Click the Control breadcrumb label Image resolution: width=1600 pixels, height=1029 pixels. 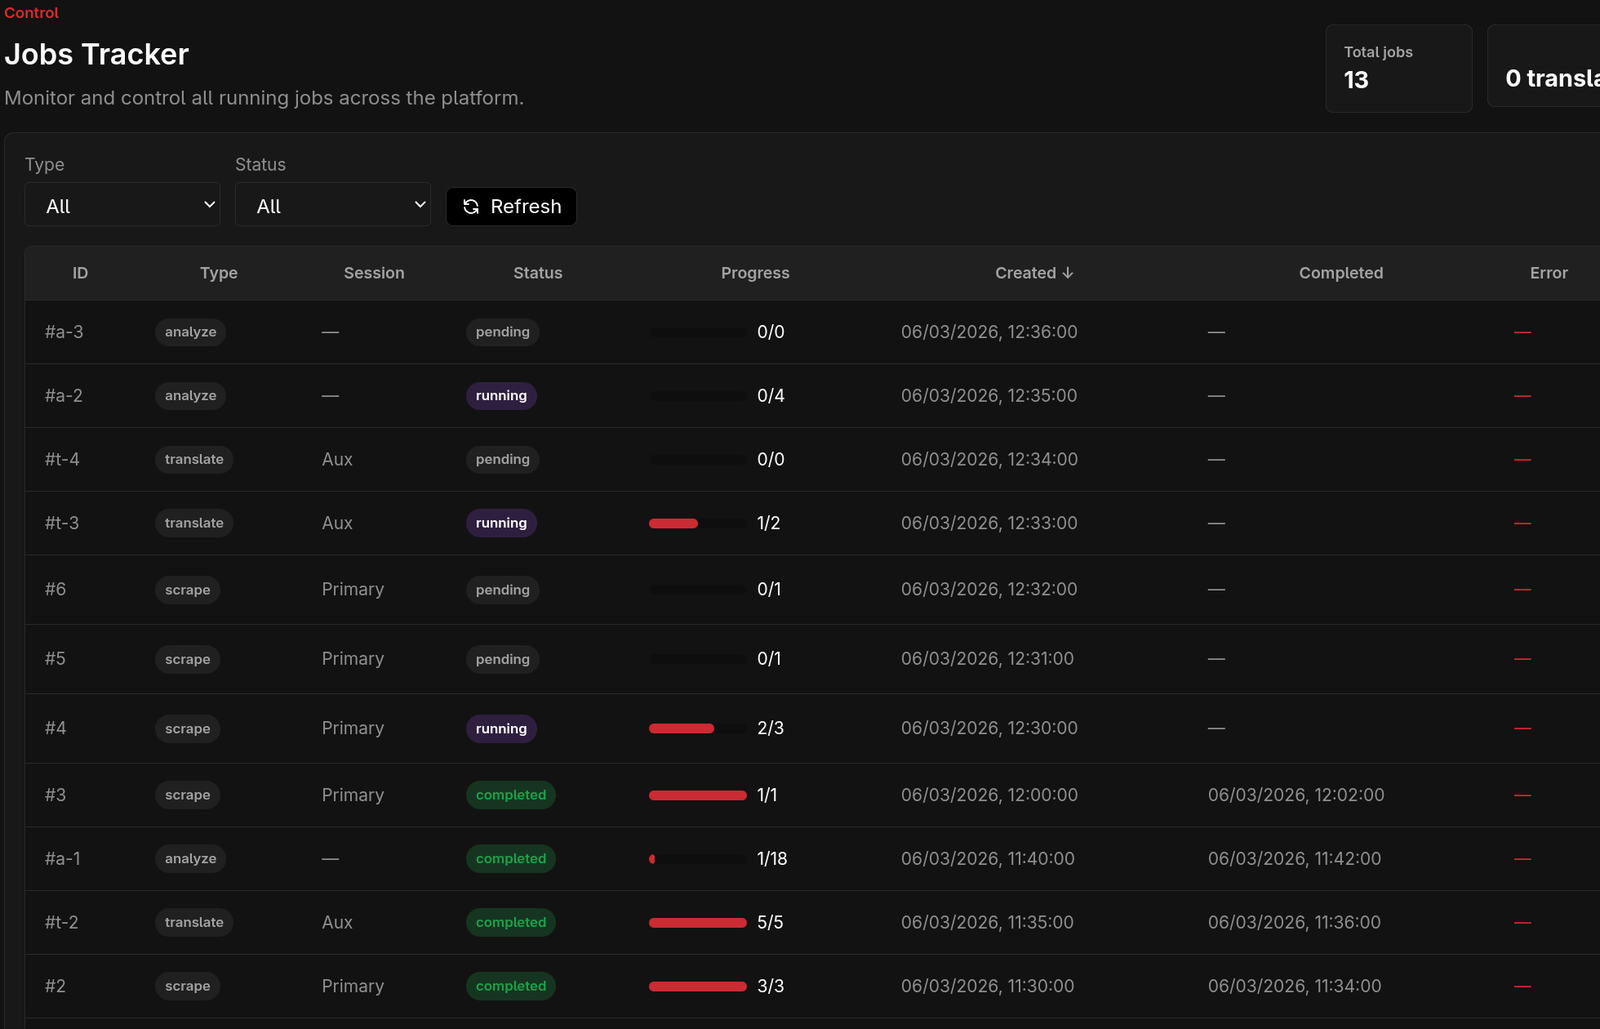click(32, 13)
